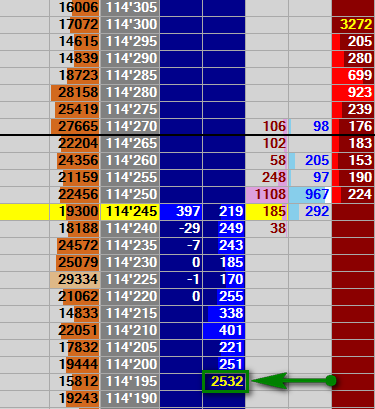Image resolution: width=375 pixels, height=409 pixels.
Task: Select the volume value 17072
Action: point(75,24)
